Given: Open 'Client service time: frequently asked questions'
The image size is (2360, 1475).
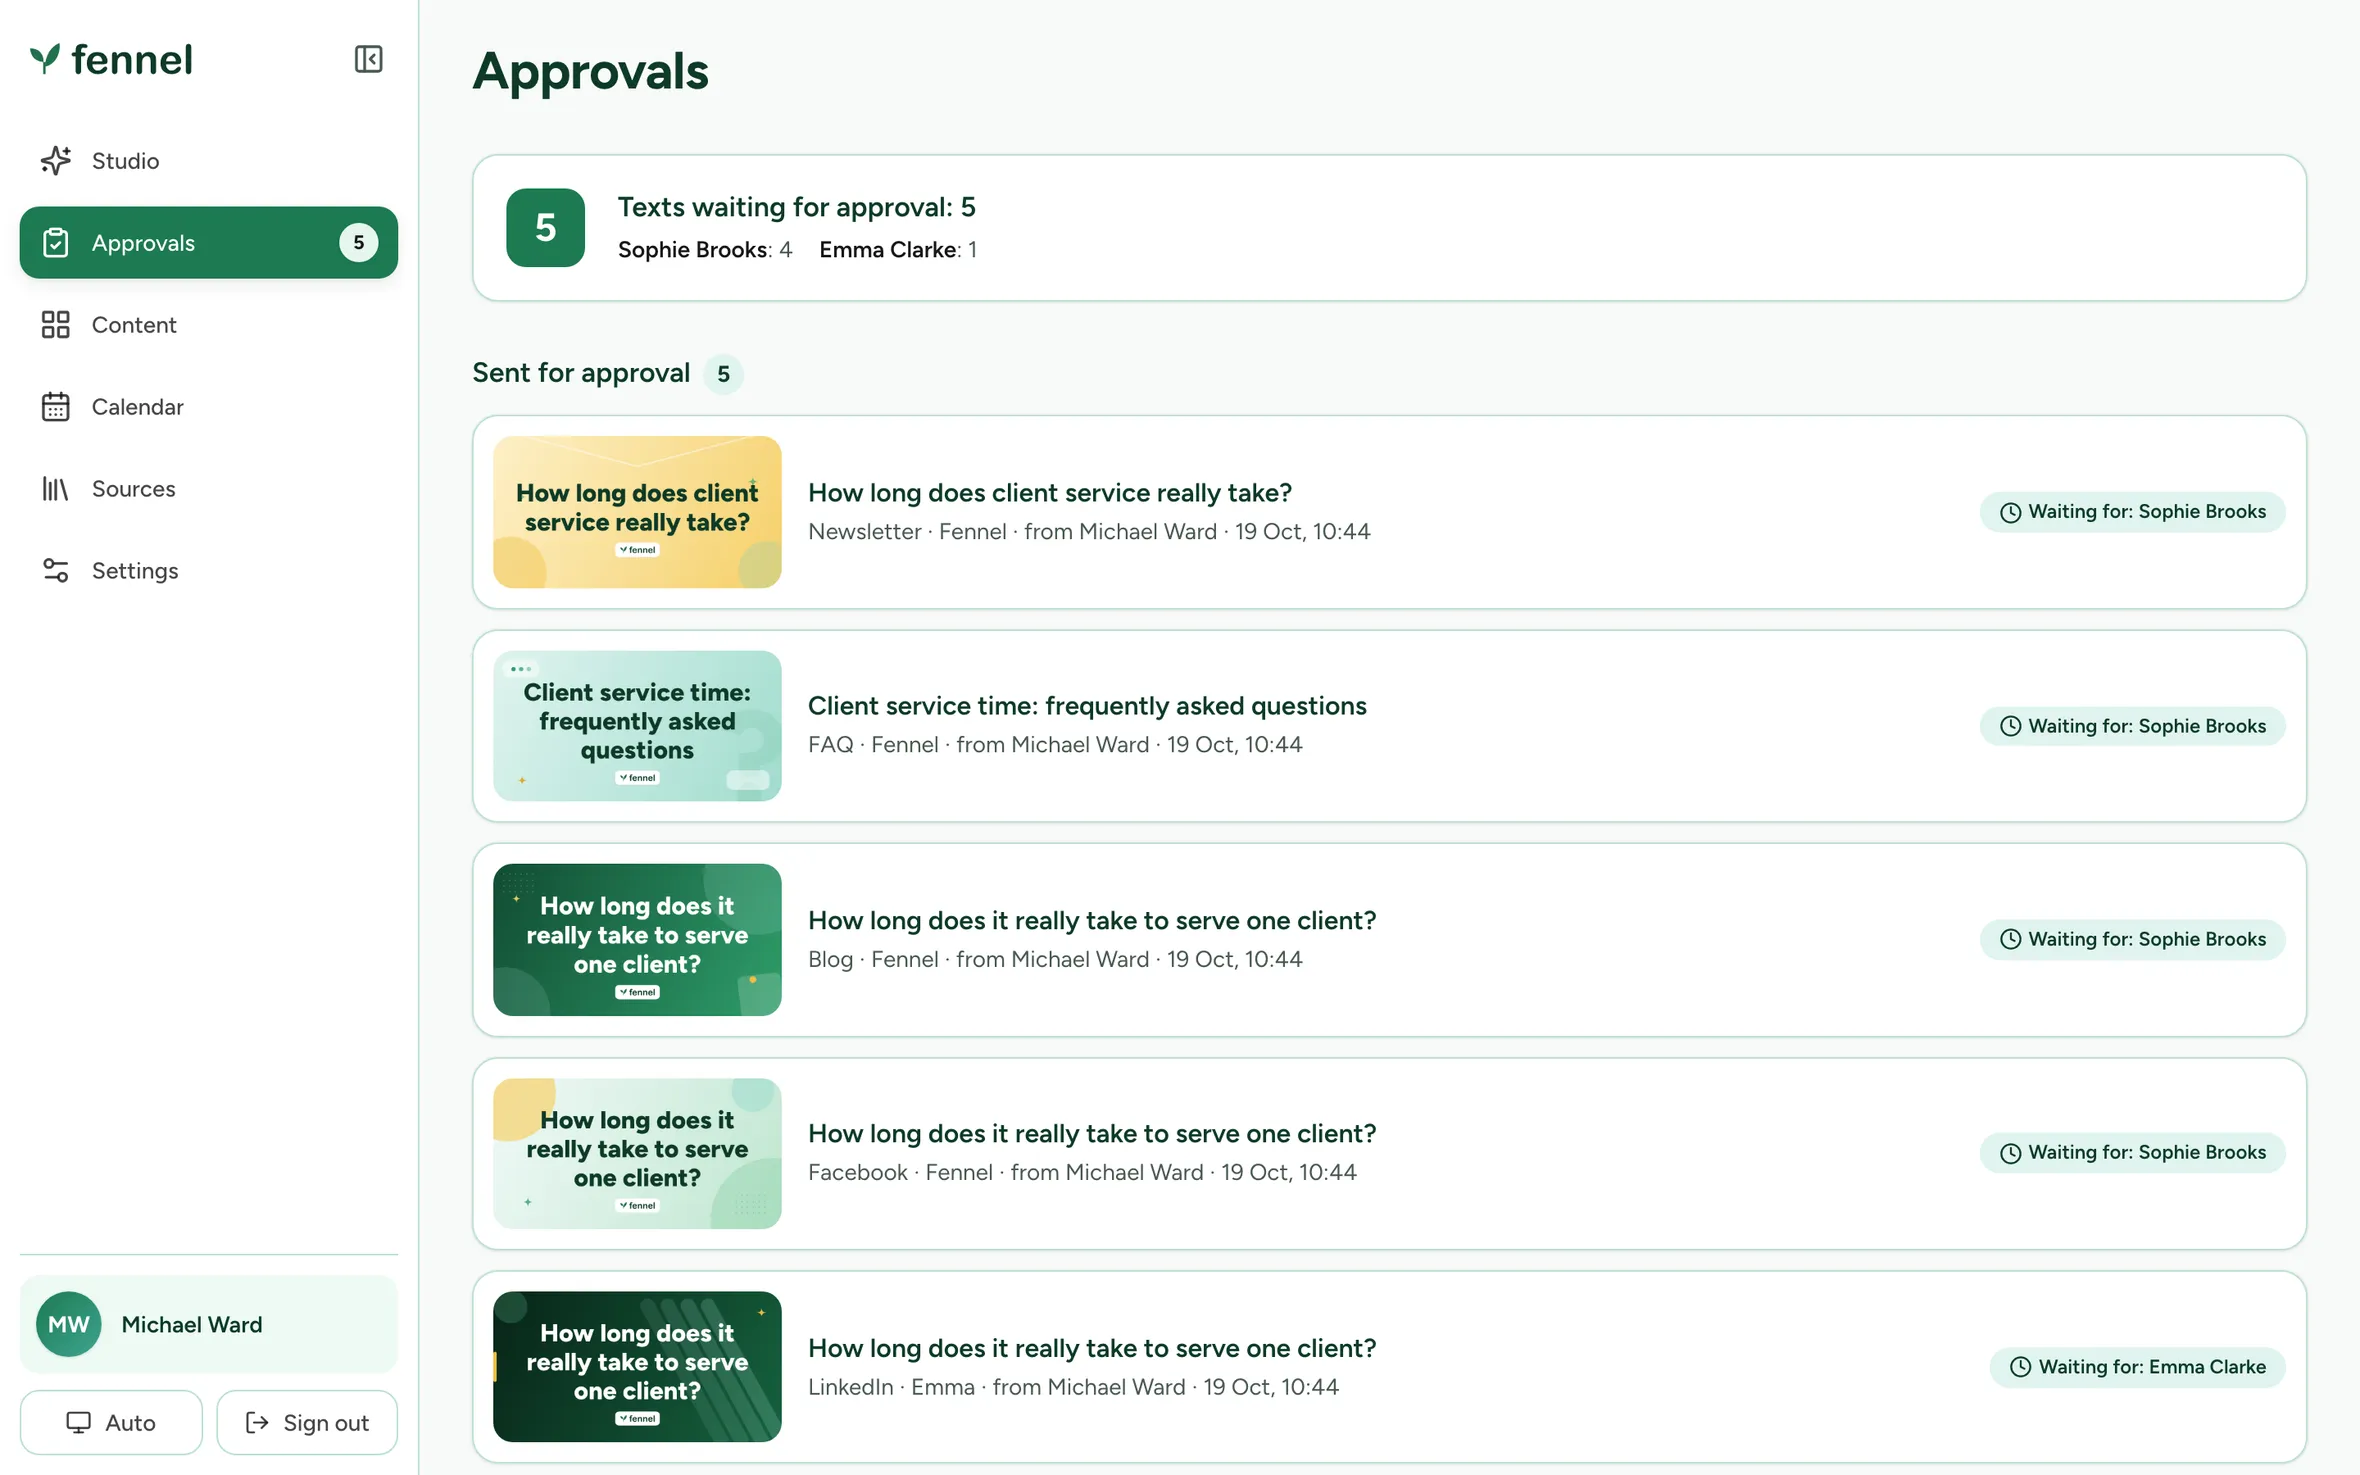Looking at the screenshot, I should coord(1087,706).
